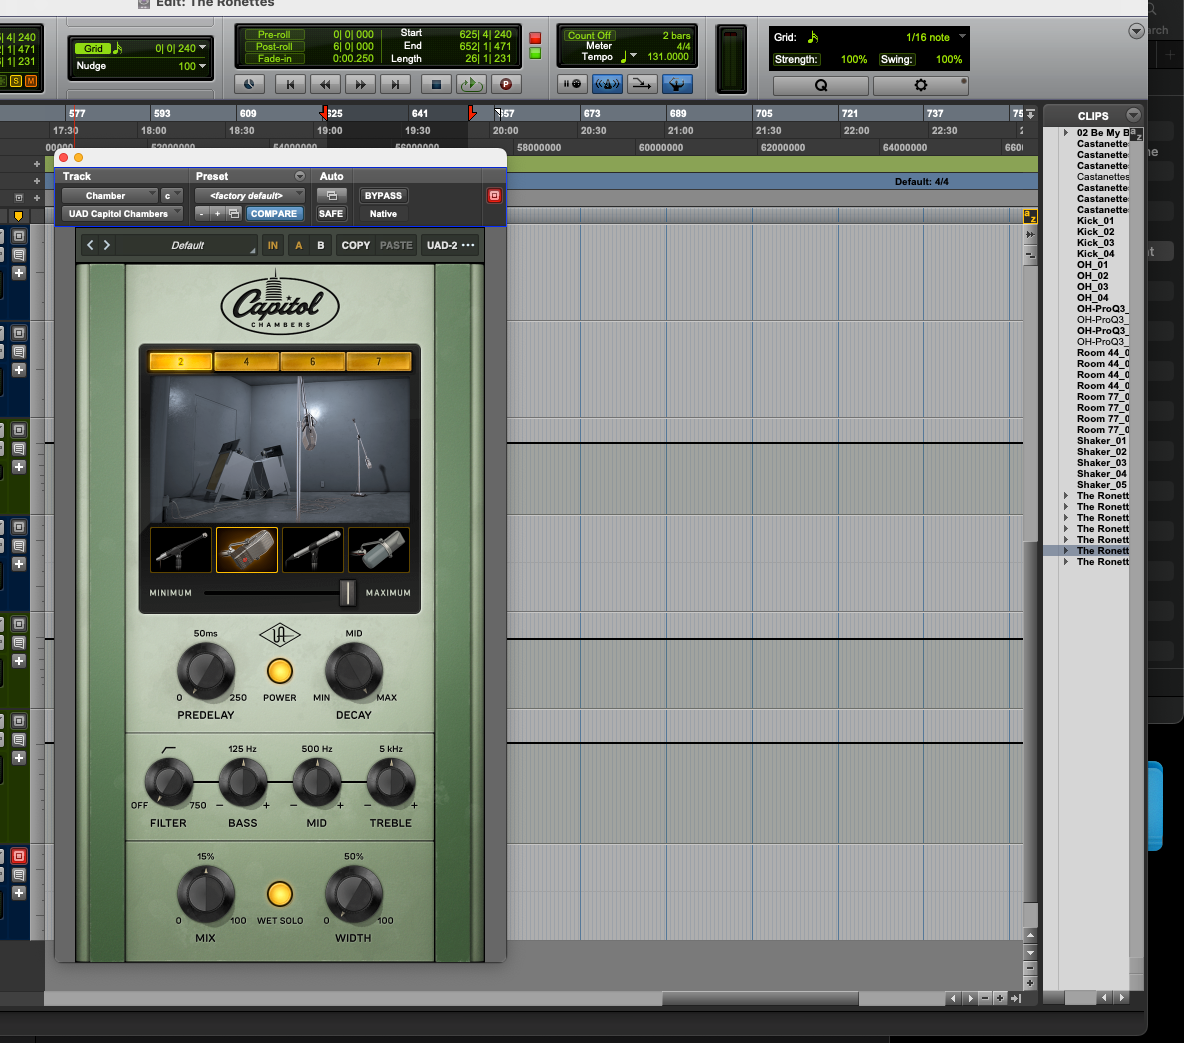Image resolution: width=1184 pixels, height=1043 pixels.
Task: Open the insert position 'c' dropdown
Action: [171, 196]
